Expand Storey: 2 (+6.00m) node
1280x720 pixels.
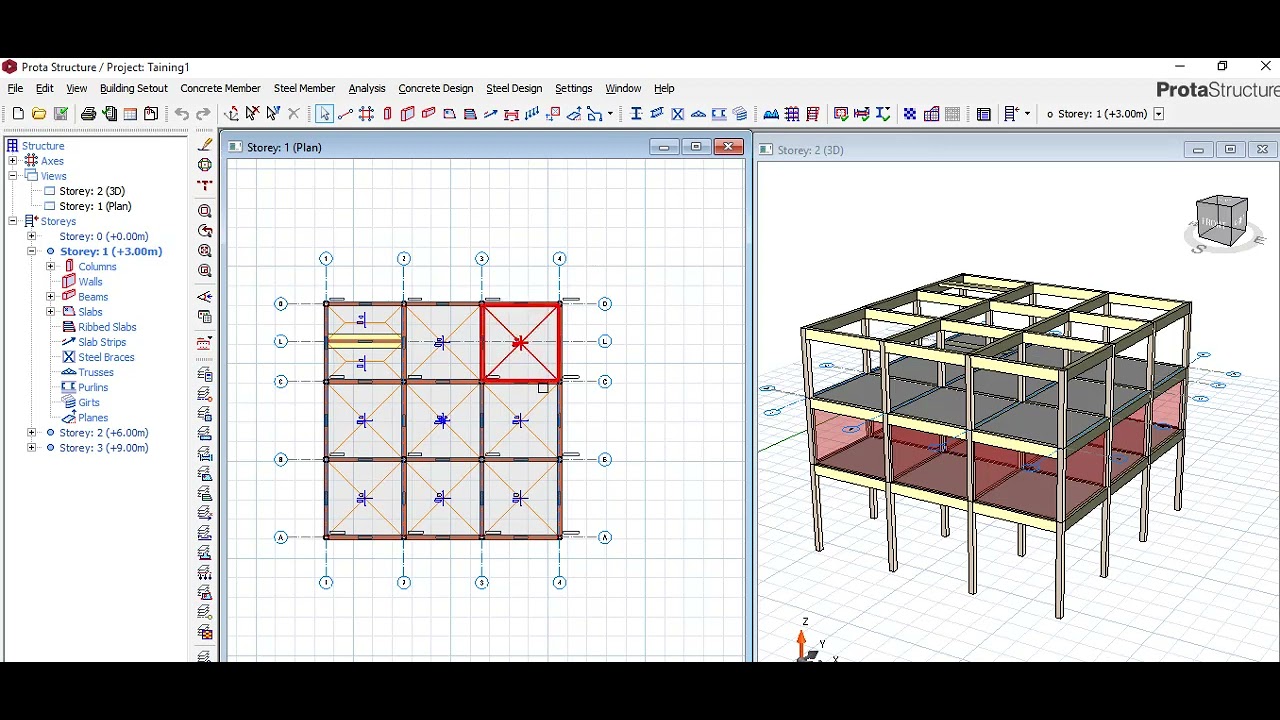click(x=31, y=433)
